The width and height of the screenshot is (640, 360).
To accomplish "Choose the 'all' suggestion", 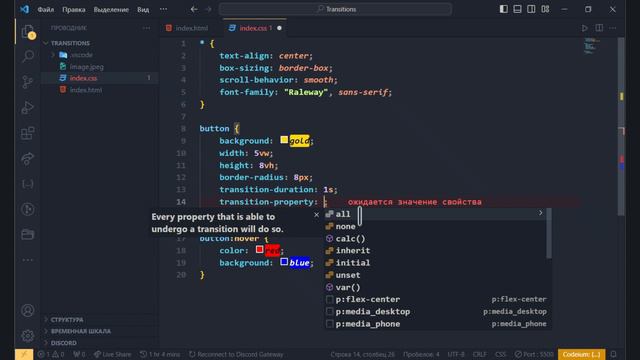I will point(435,214).
